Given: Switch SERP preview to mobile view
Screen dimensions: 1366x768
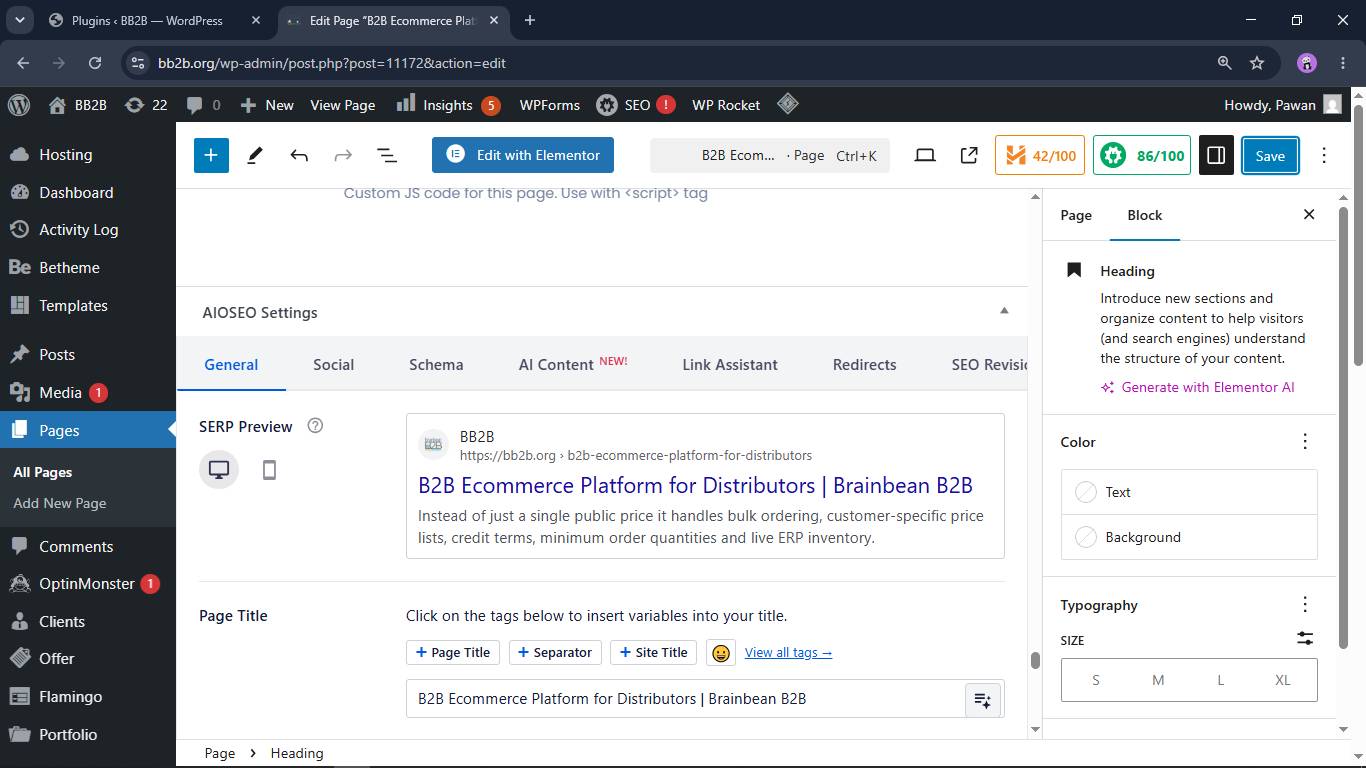Looking at the screenshot, I should click(269, 470).
